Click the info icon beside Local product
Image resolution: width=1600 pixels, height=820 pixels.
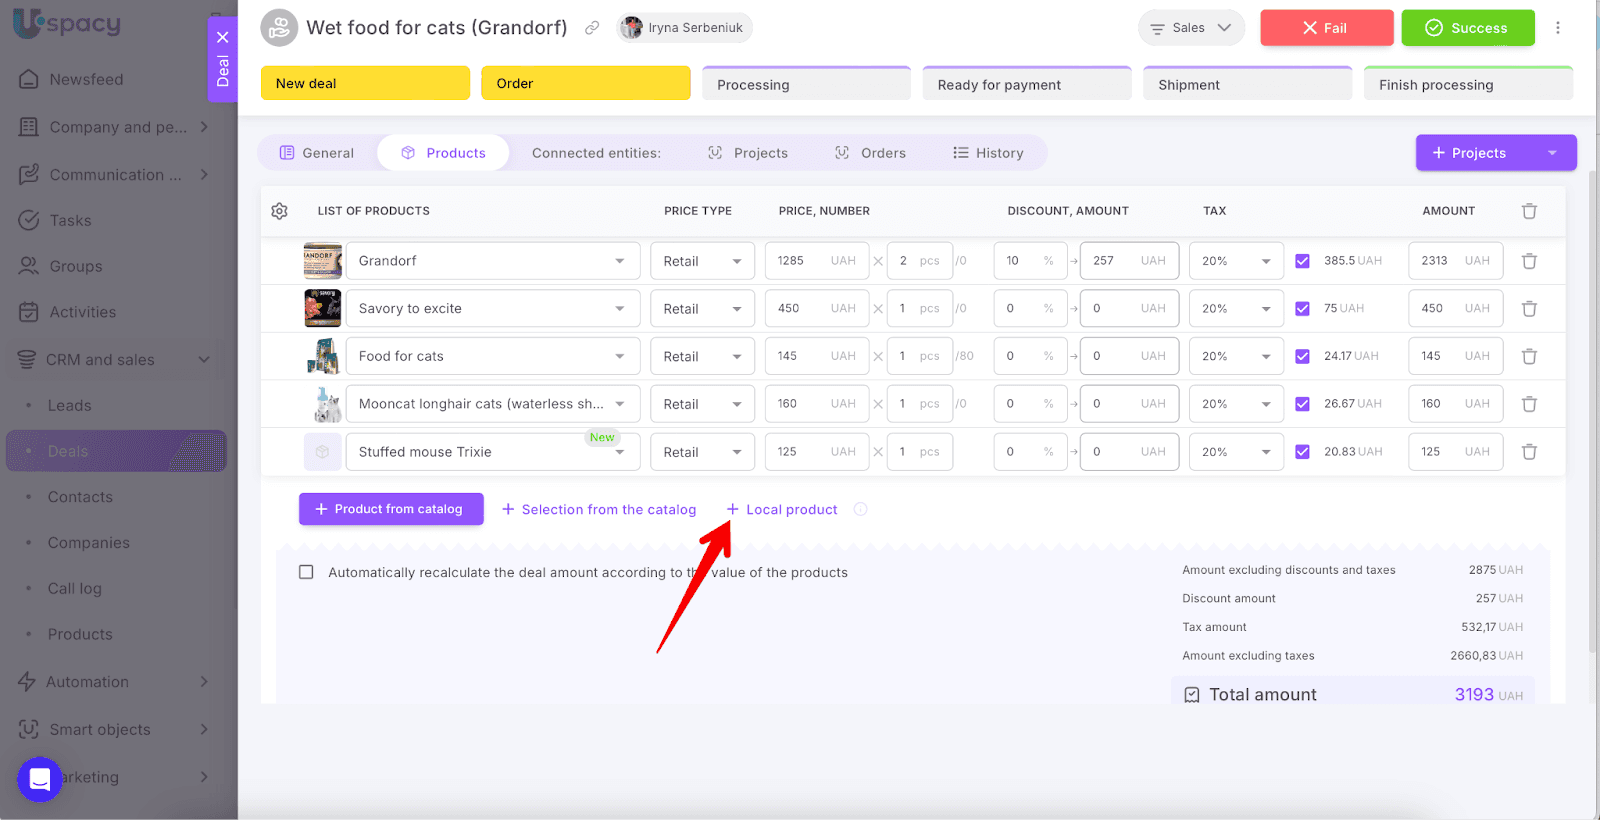(860, 509)
